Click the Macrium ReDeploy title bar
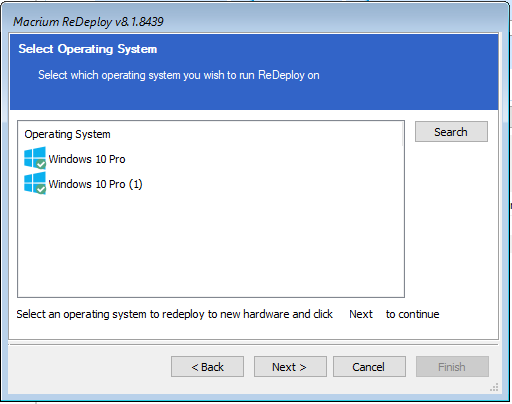Screen dimensions: 512x404 (253, 21)
